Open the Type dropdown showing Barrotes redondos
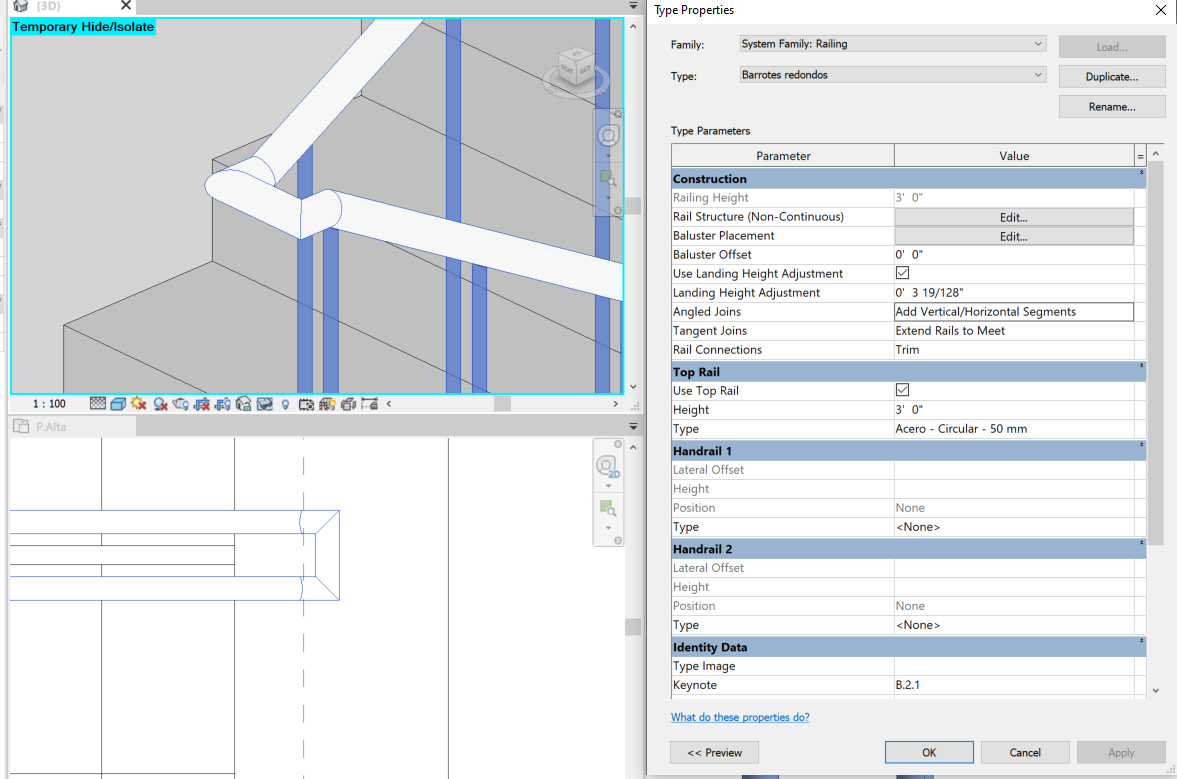Screen dimensions: 1177x779 point(1038,73)
